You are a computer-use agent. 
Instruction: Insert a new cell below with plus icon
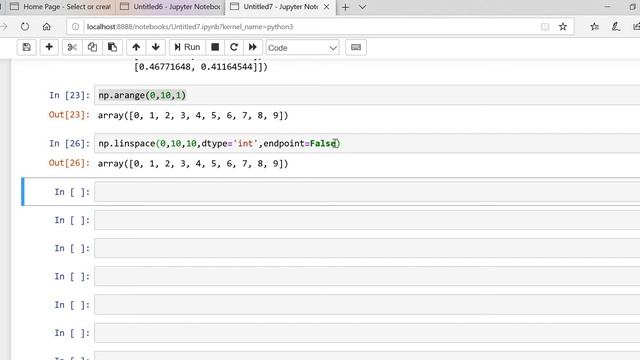coord(49,47)
